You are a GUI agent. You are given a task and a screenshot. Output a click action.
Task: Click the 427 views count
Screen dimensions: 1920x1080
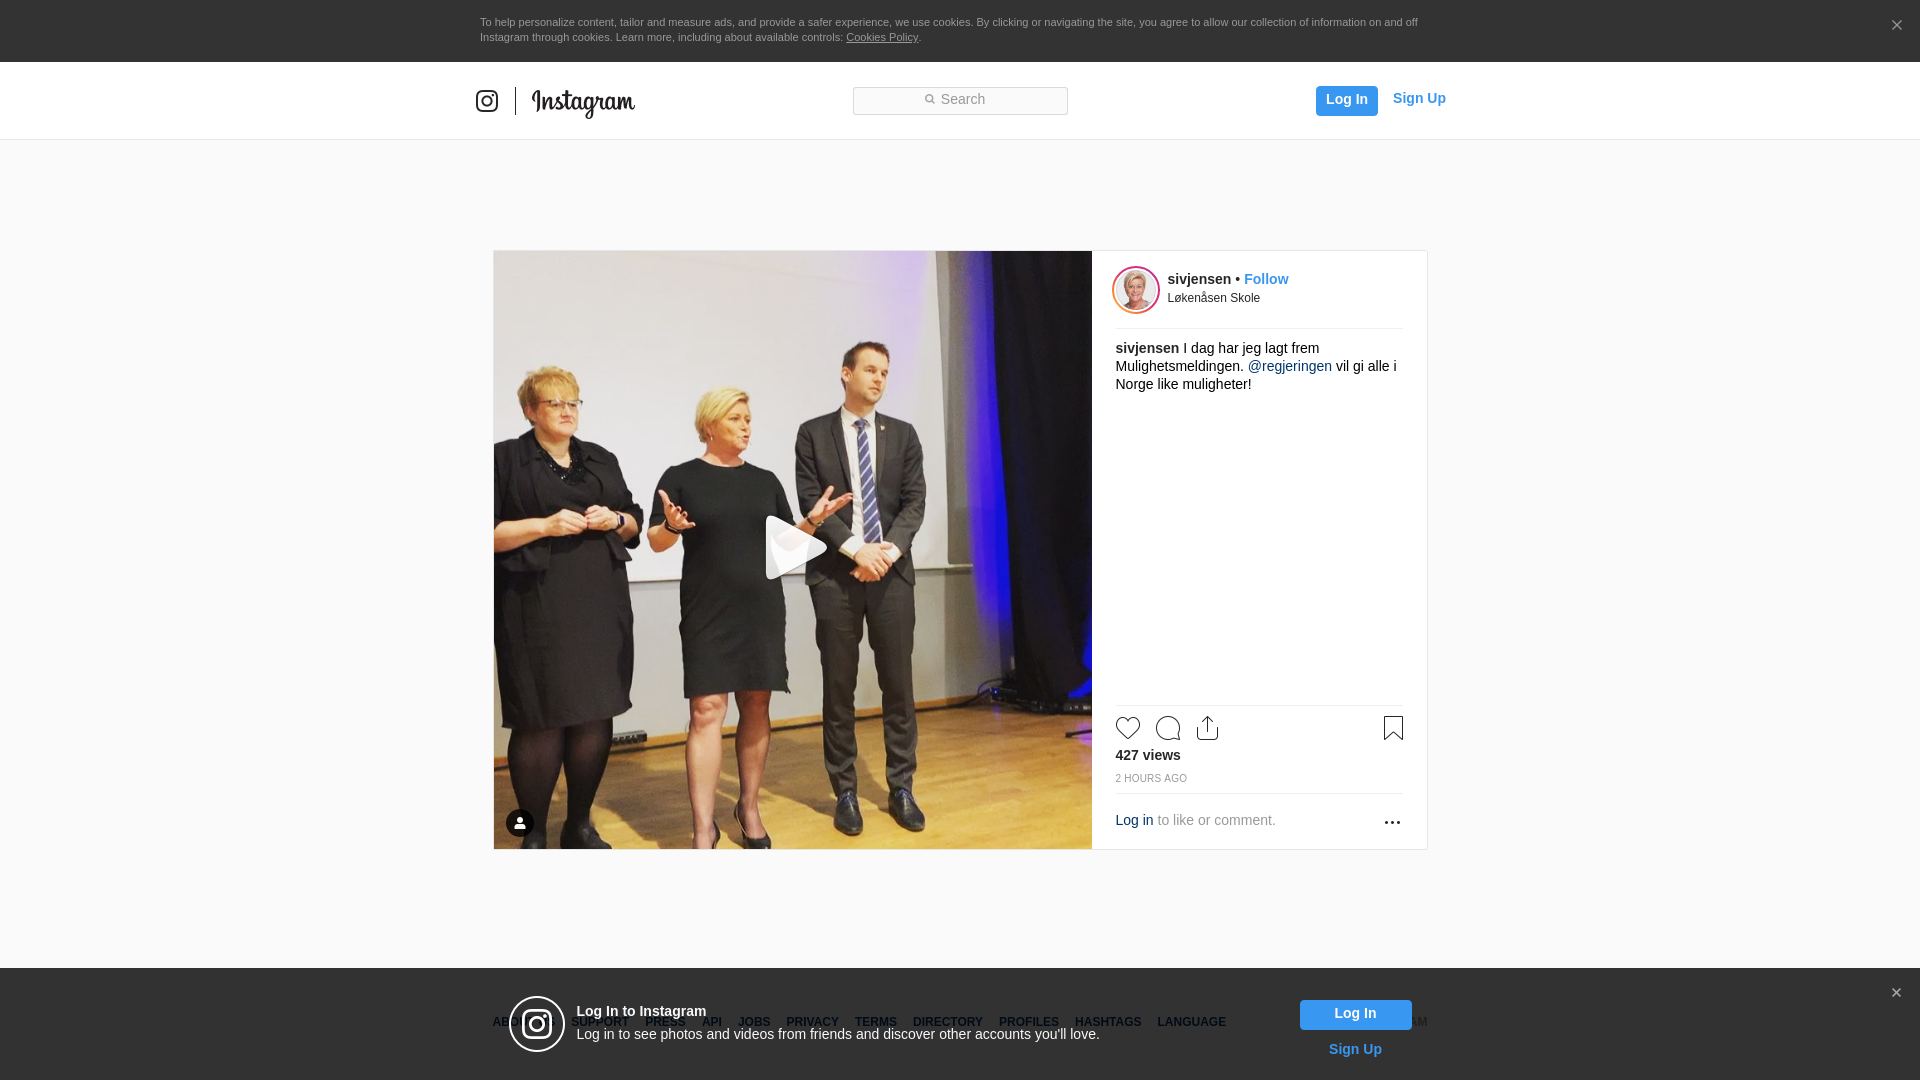point(1148,755)
